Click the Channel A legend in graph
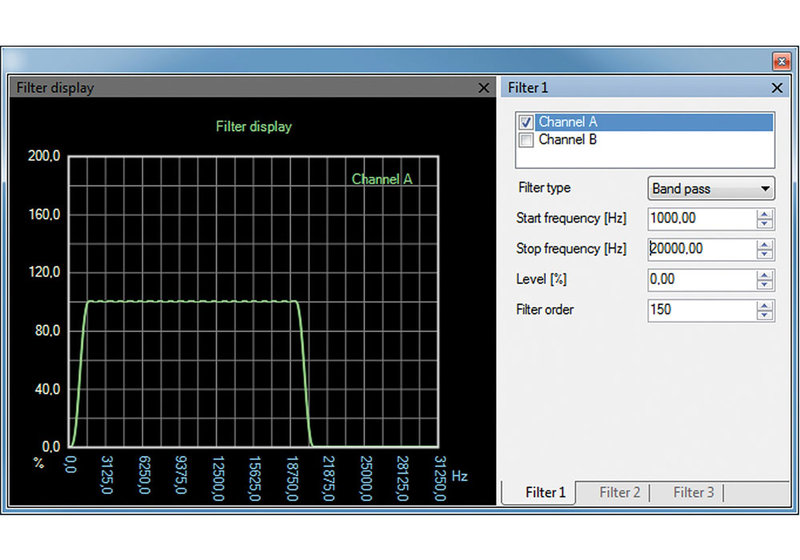The height and width of the screenshot is (560, 800). [382, 180]
